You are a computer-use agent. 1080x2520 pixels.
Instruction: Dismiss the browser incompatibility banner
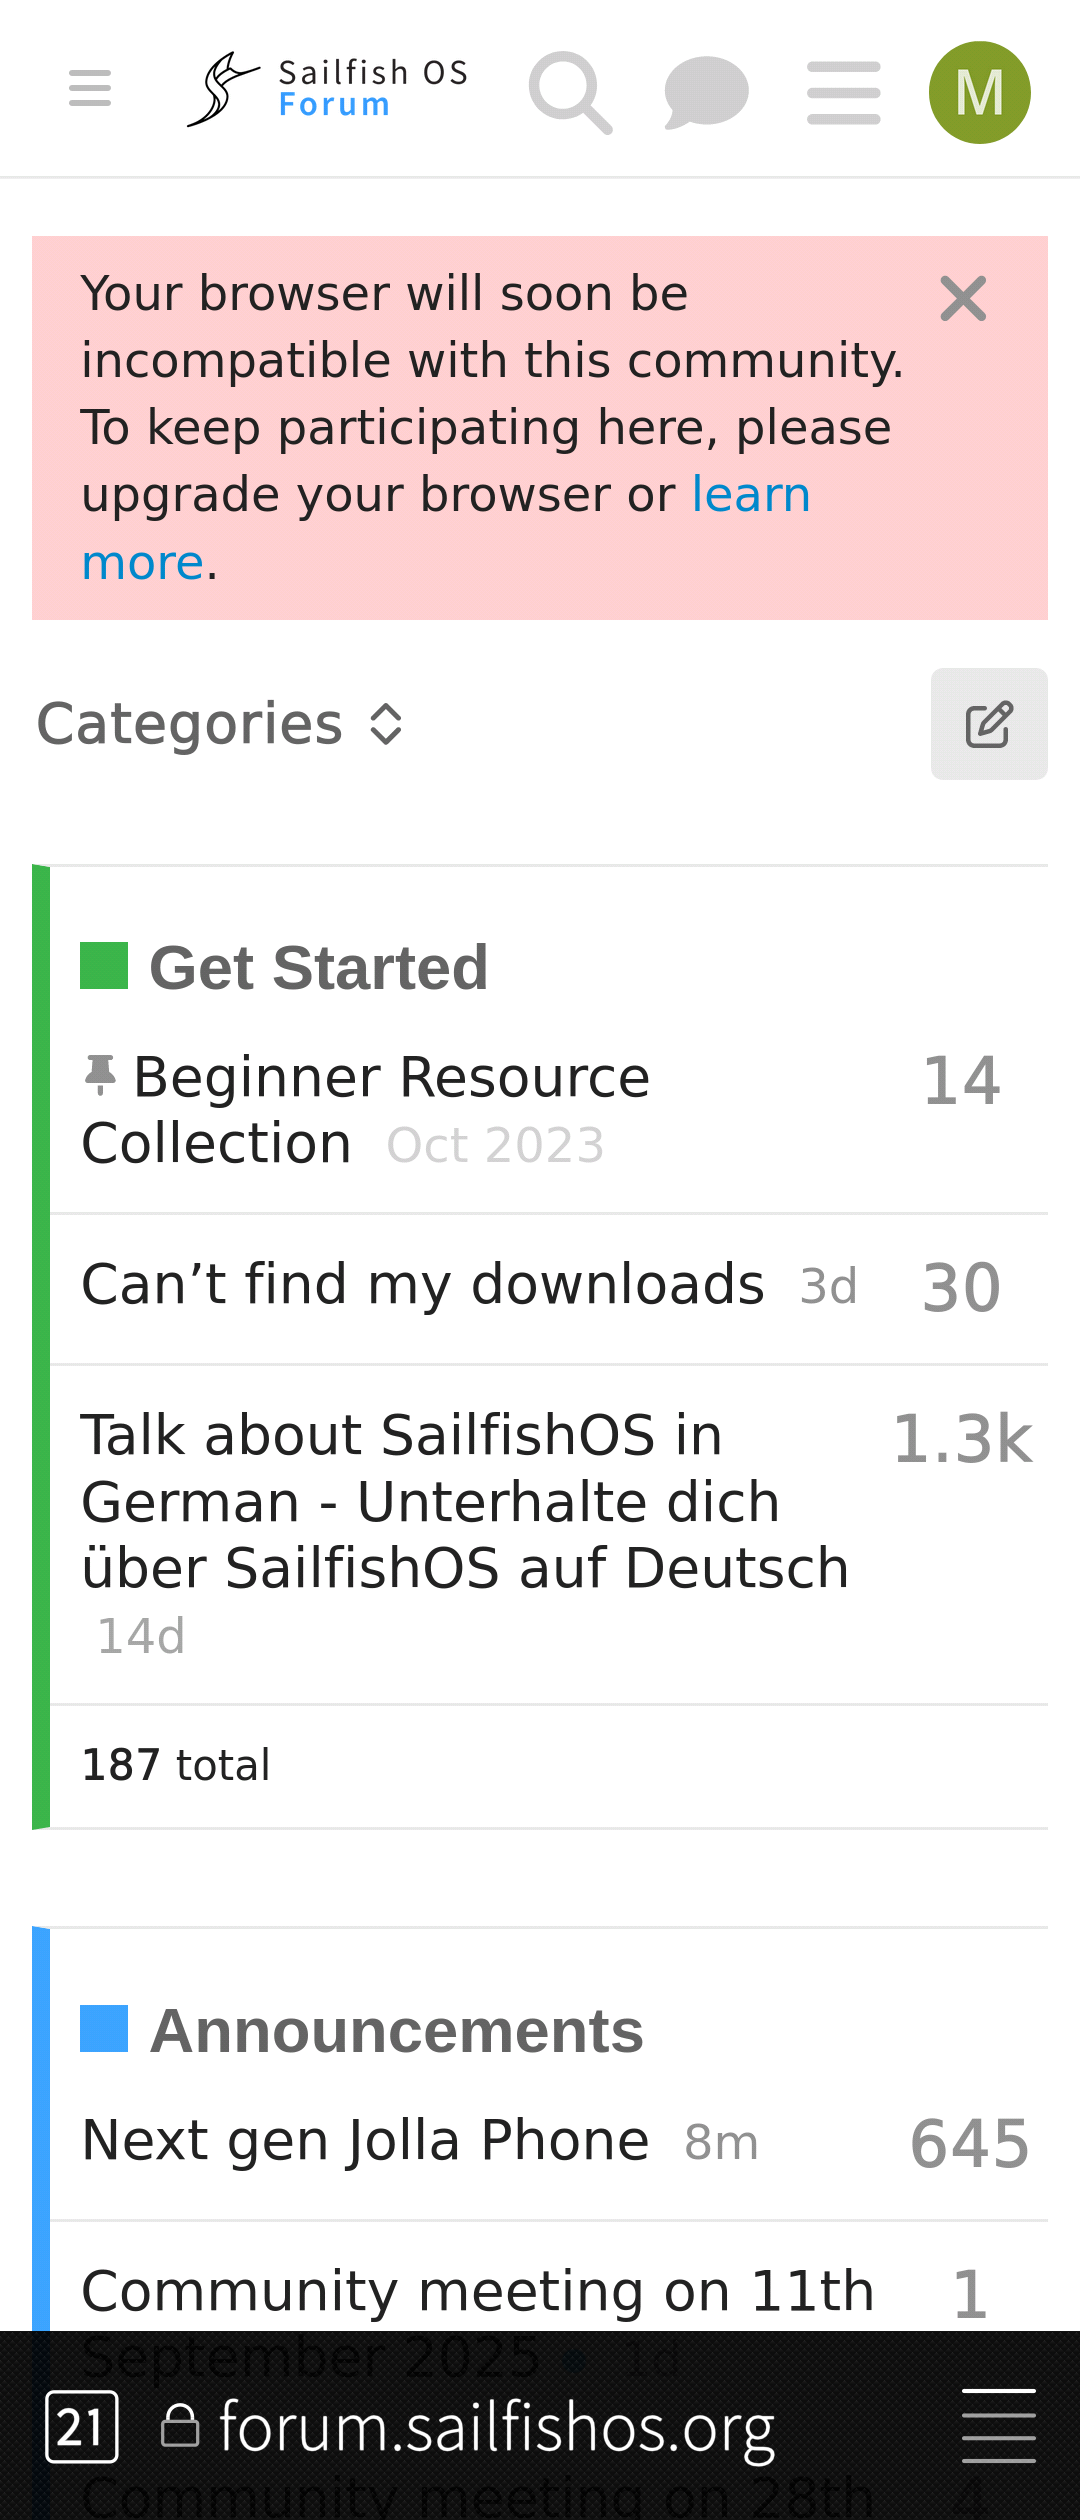click(x=963, y=299)
